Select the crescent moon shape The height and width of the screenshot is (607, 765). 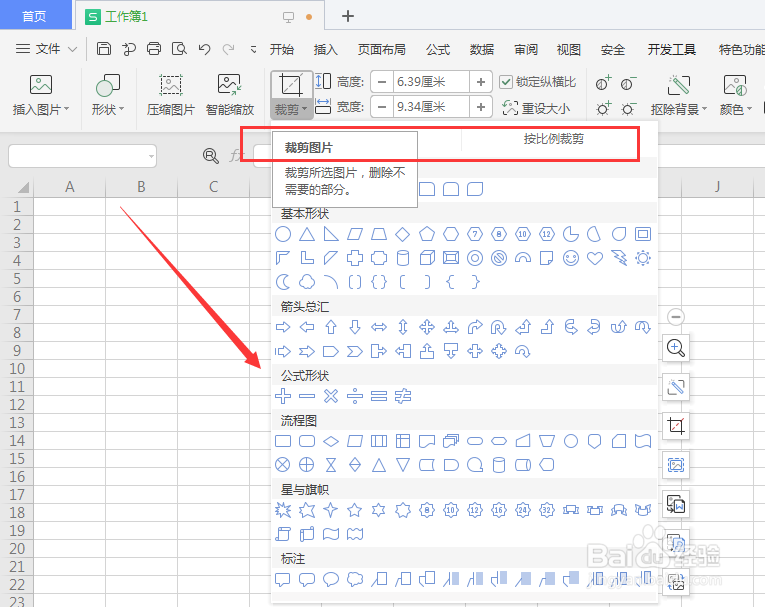(x=283, y=282)
